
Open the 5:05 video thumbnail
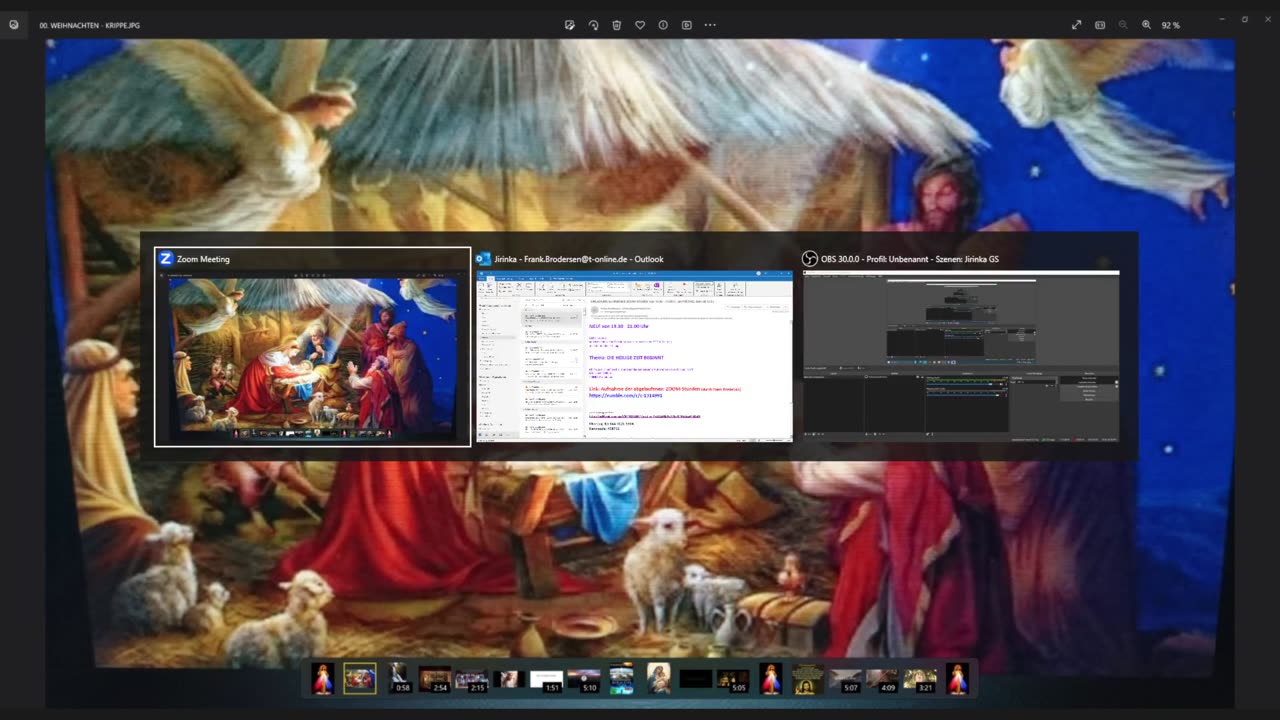click(733, 680)
